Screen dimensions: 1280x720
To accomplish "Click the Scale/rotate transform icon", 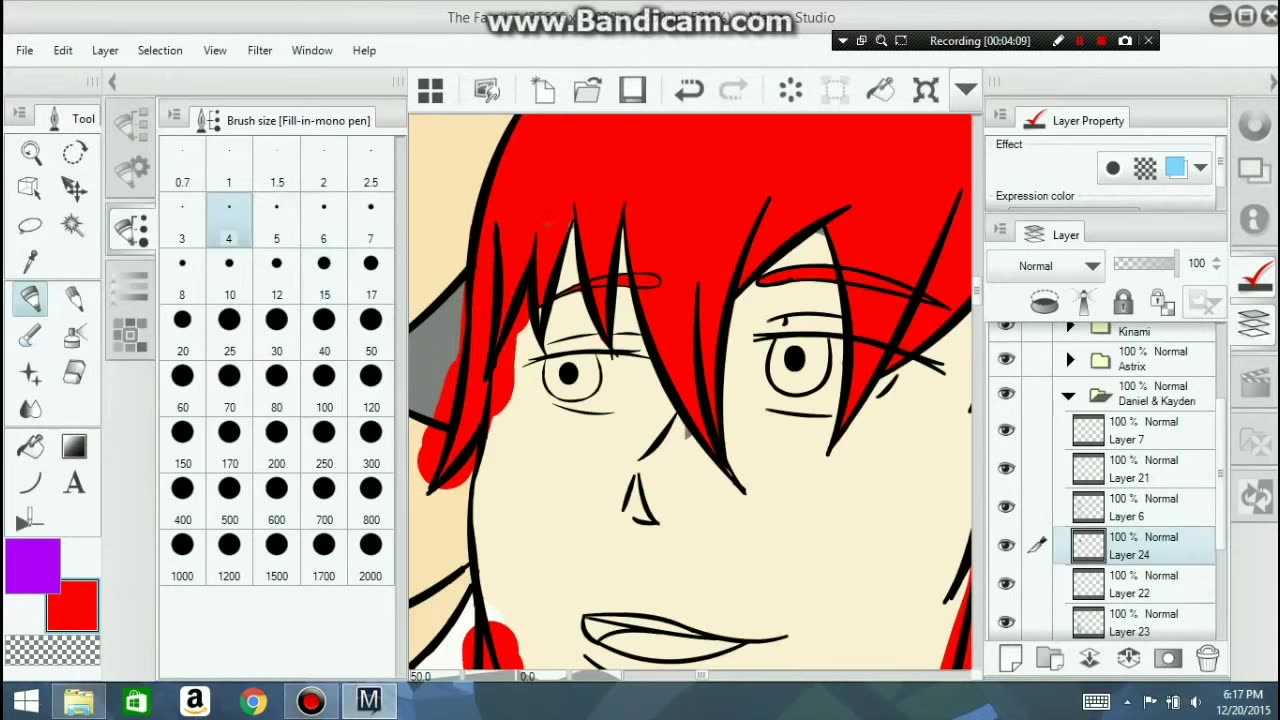I will [926, 91].
